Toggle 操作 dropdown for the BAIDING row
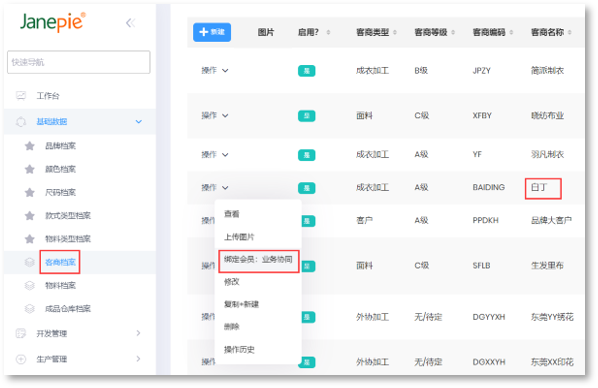598x388 pixels. point(215,187)
